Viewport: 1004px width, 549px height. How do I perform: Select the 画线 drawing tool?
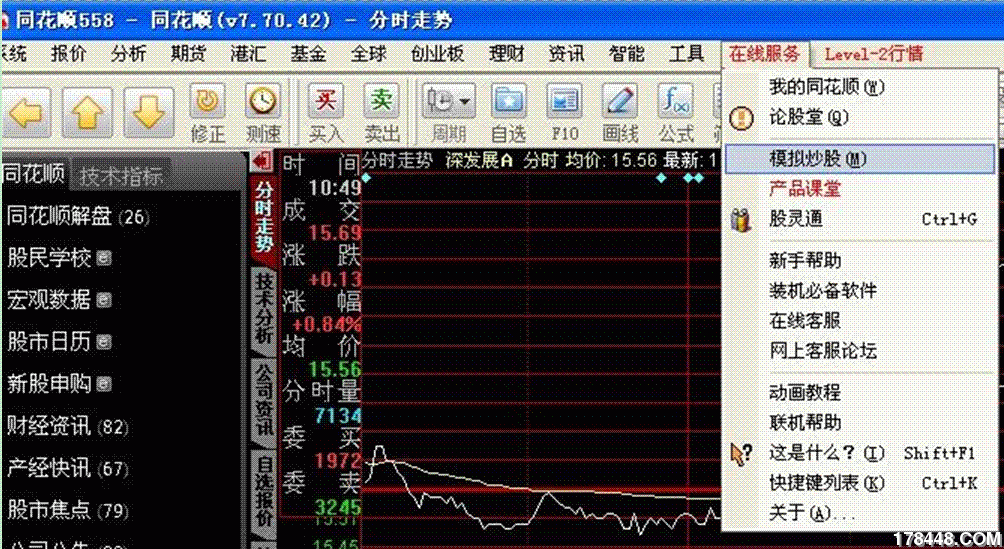(x=620, y=101)
